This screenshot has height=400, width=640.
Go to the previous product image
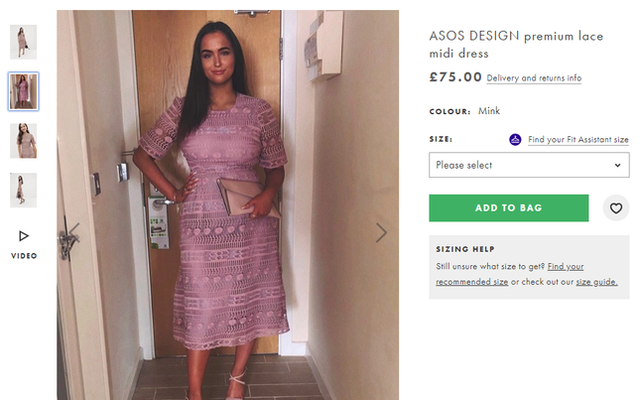[73, 233]
